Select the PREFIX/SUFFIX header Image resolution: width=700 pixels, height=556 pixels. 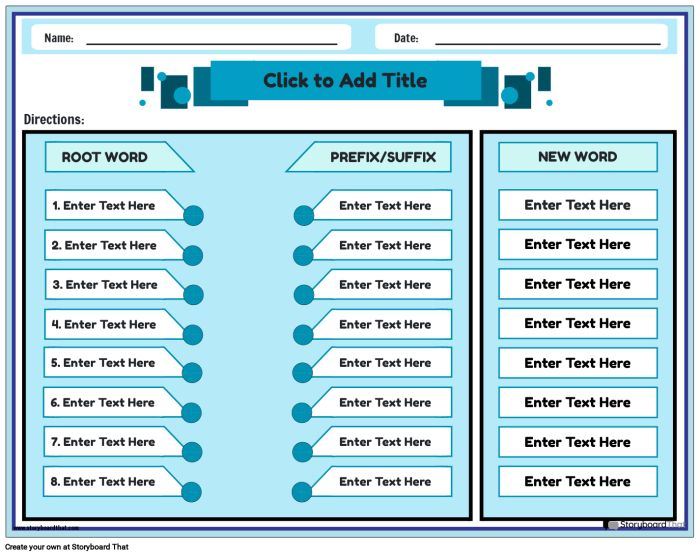click(370, 157)
